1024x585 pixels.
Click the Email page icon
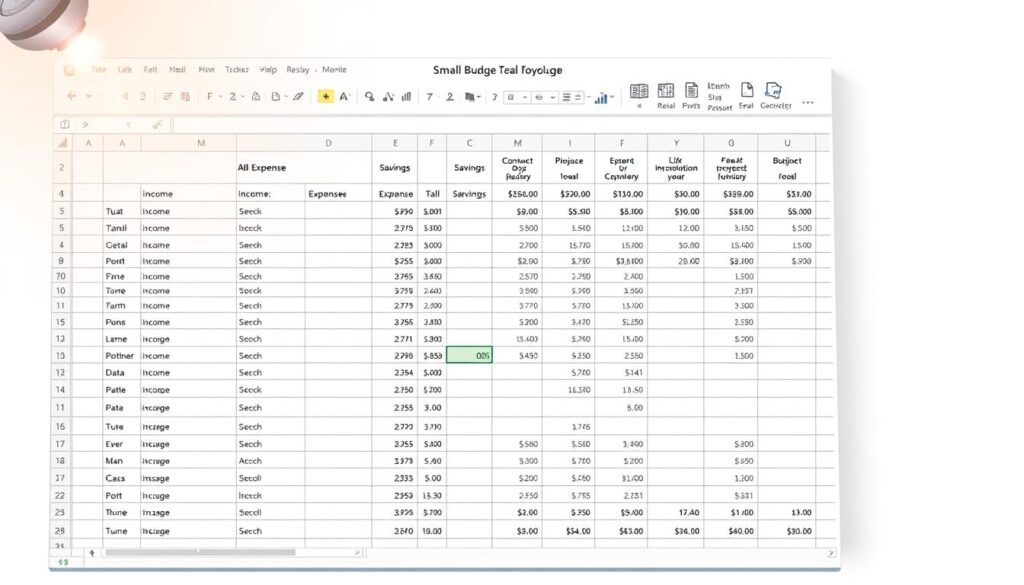(747, 90)
